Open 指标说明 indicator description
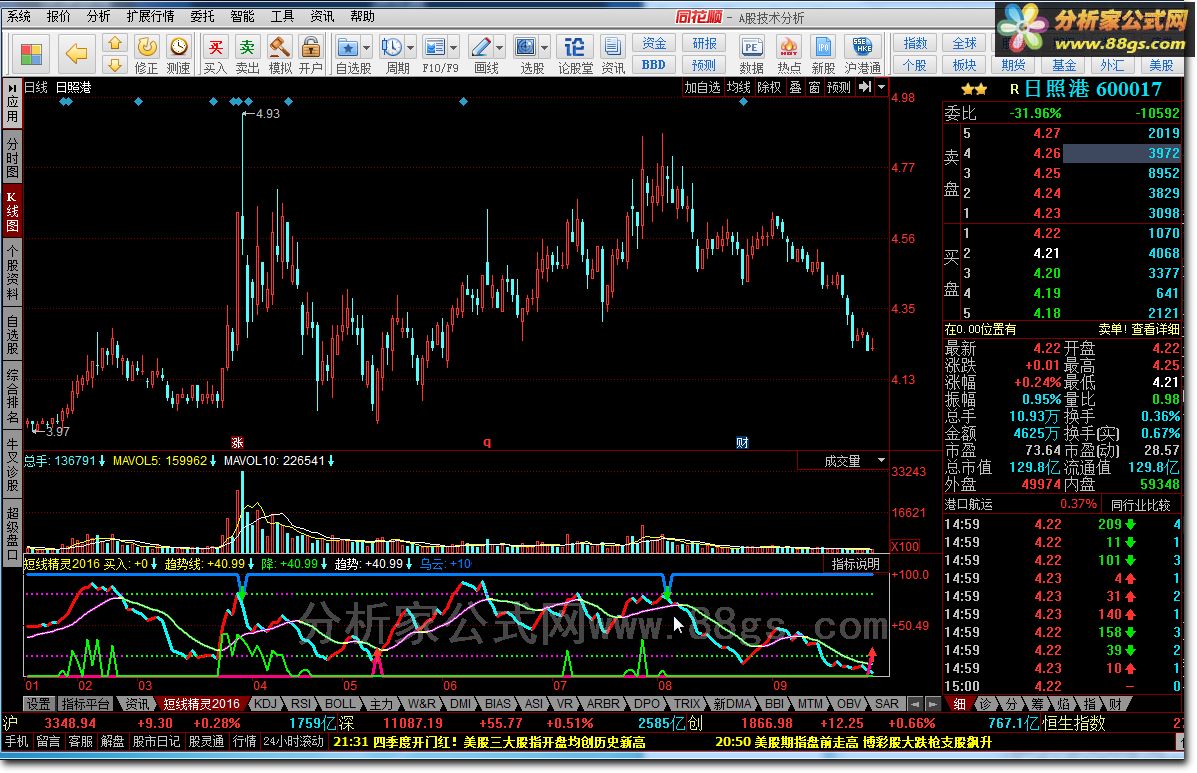This screenshot has height=773, width=1197. click(x=856, y=564)
